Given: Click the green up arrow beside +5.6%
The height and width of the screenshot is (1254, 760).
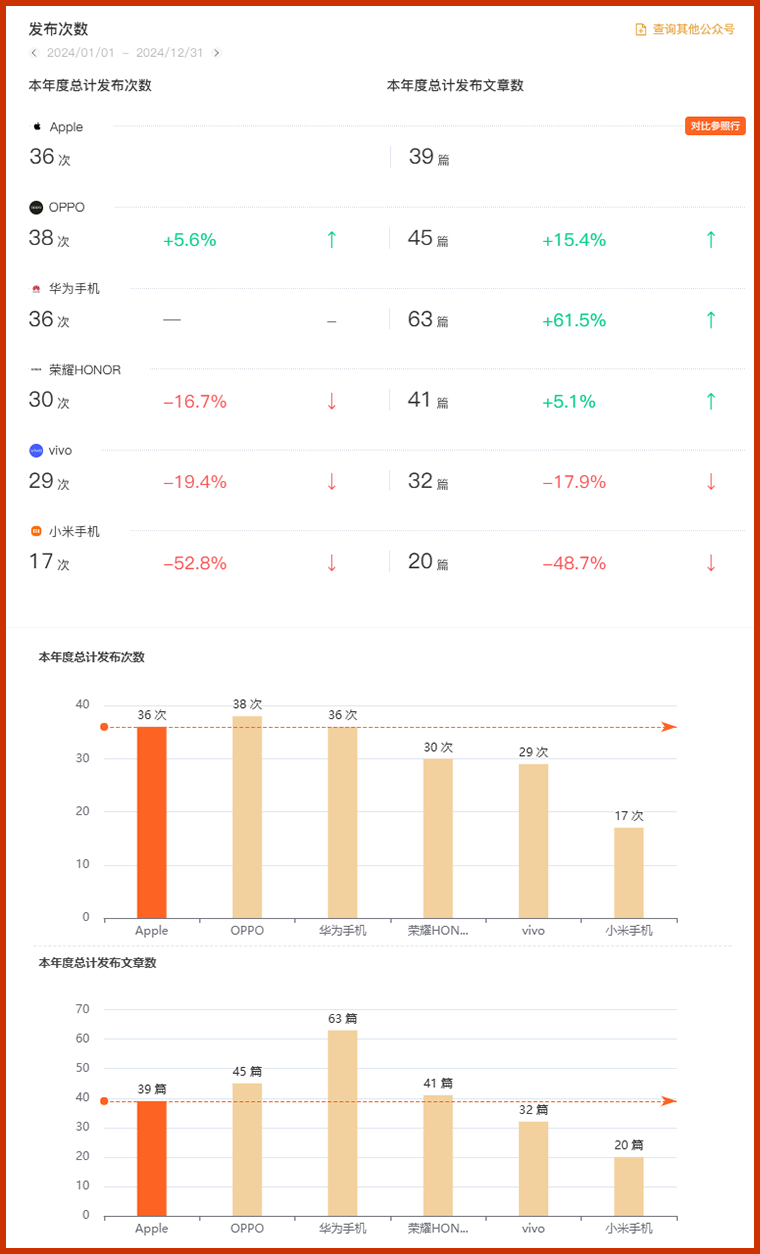Looking at the screenshot, I should click(332, 239).
